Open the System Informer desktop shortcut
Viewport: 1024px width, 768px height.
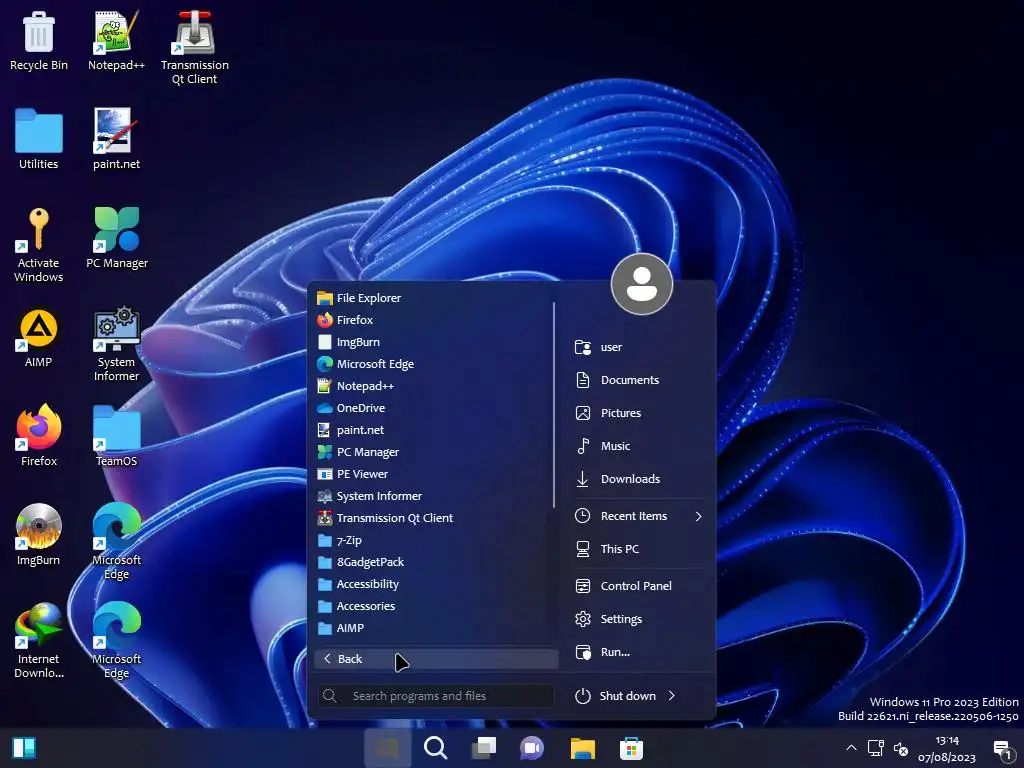116,344
